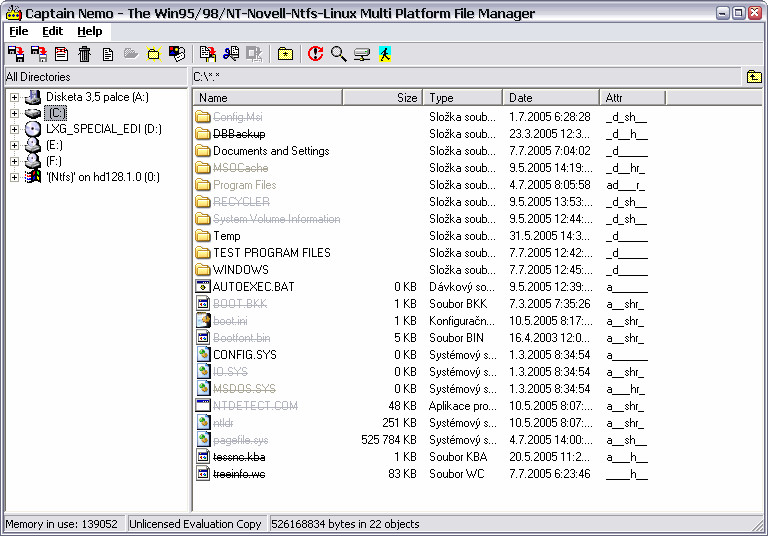Sort by the Attr column header
768x536 pixels.
pyautogui.click(x=632, y=97)
